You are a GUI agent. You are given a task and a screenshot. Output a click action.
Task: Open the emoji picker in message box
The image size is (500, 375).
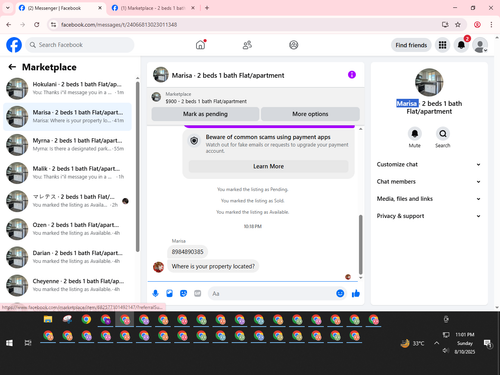click(x=340, y=293)
